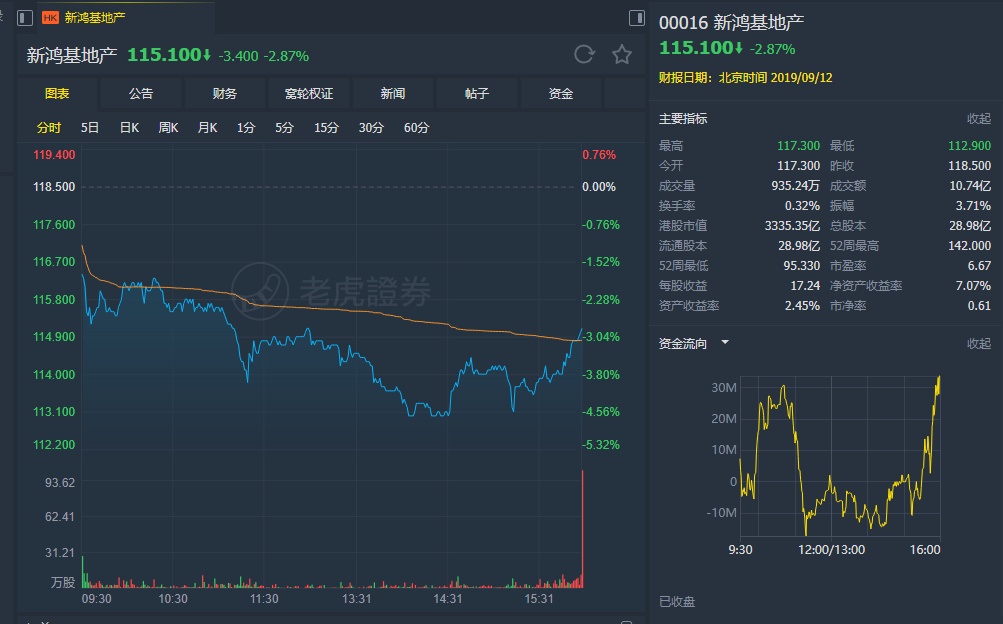Click the orange HK market badge
The height and width of the screenshot is (624, 1003).
(x=50, y=18)
